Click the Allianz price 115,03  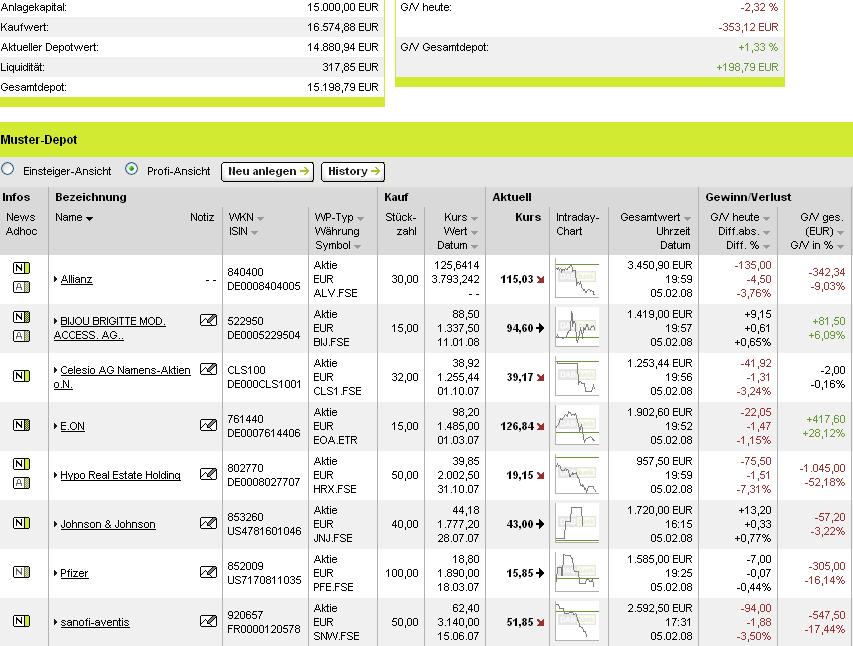tap(517, 279)
